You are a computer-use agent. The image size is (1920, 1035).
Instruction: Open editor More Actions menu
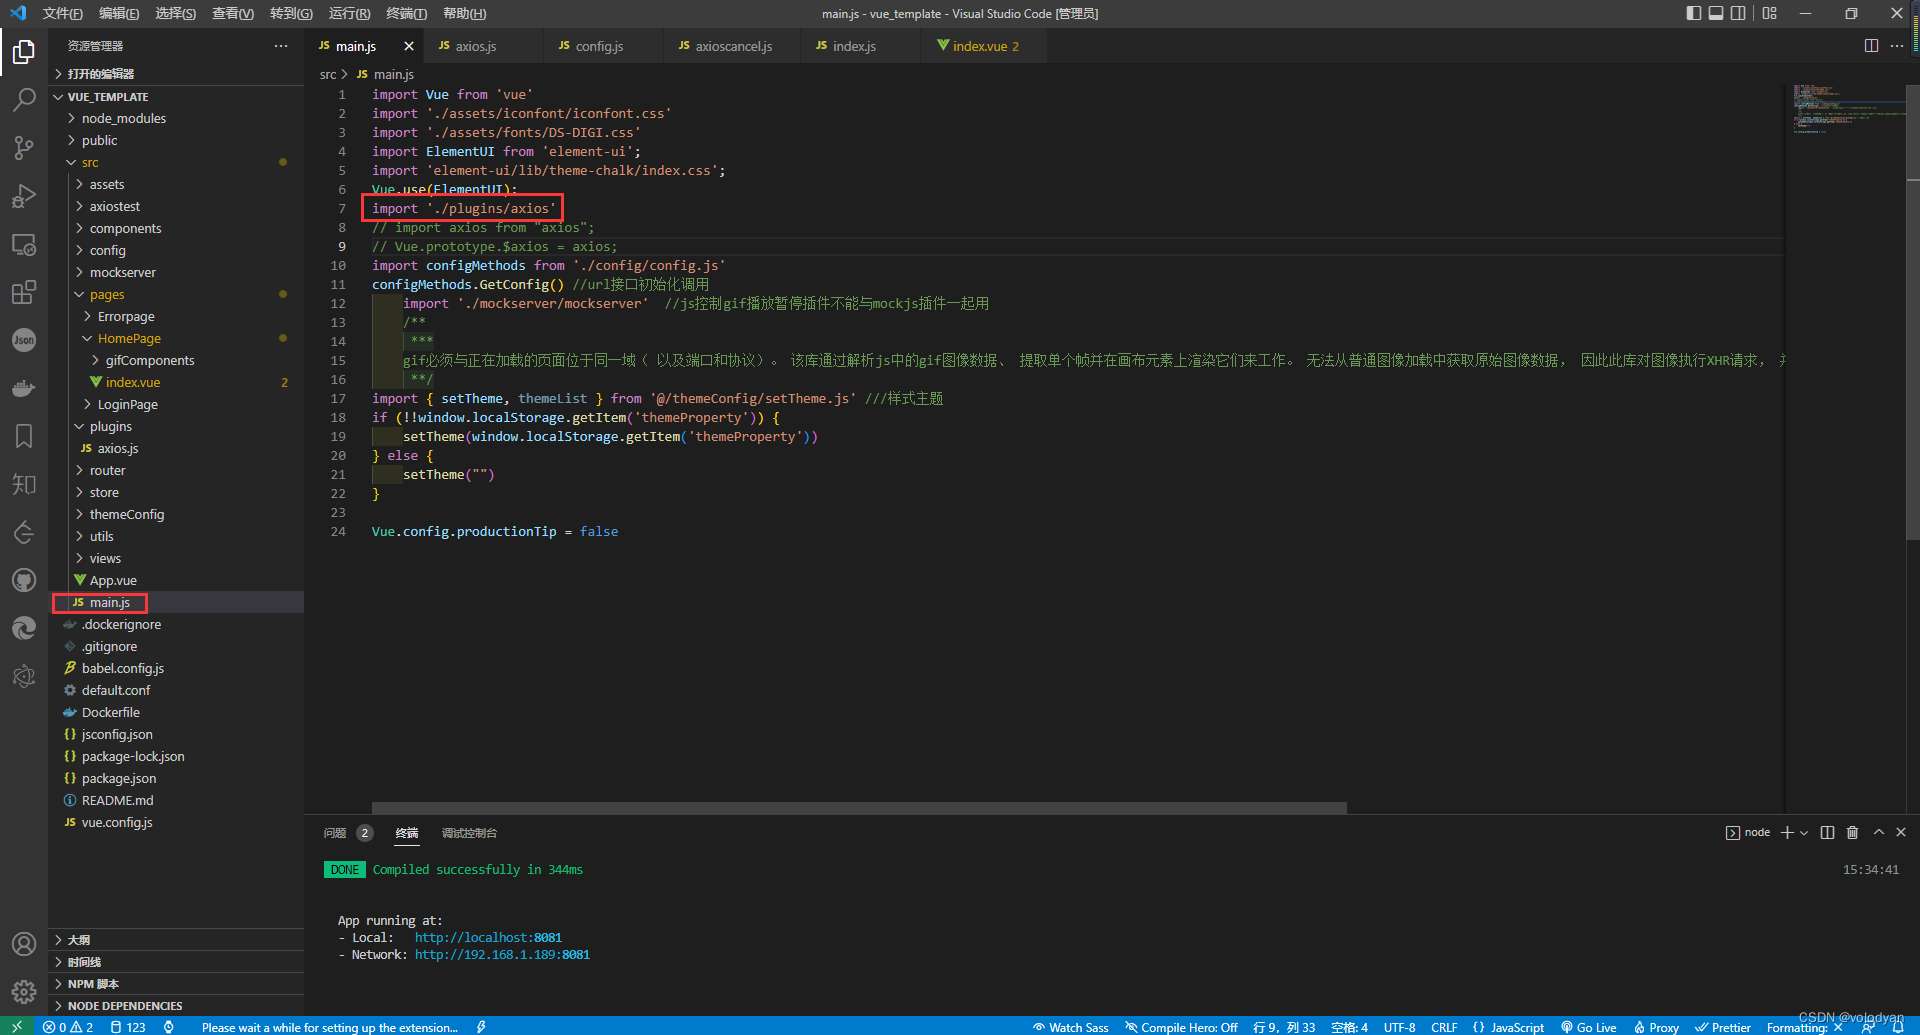(1897, 46)
